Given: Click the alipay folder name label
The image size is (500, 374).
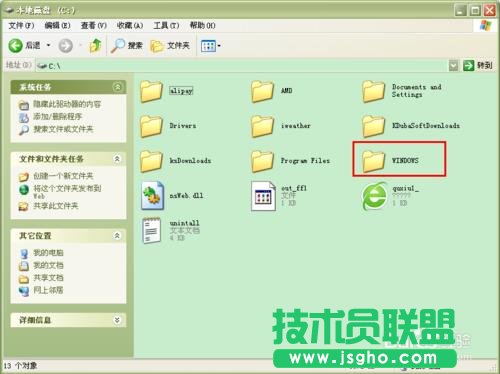Looking at the screenshot, I should click(x=181, y=91).
